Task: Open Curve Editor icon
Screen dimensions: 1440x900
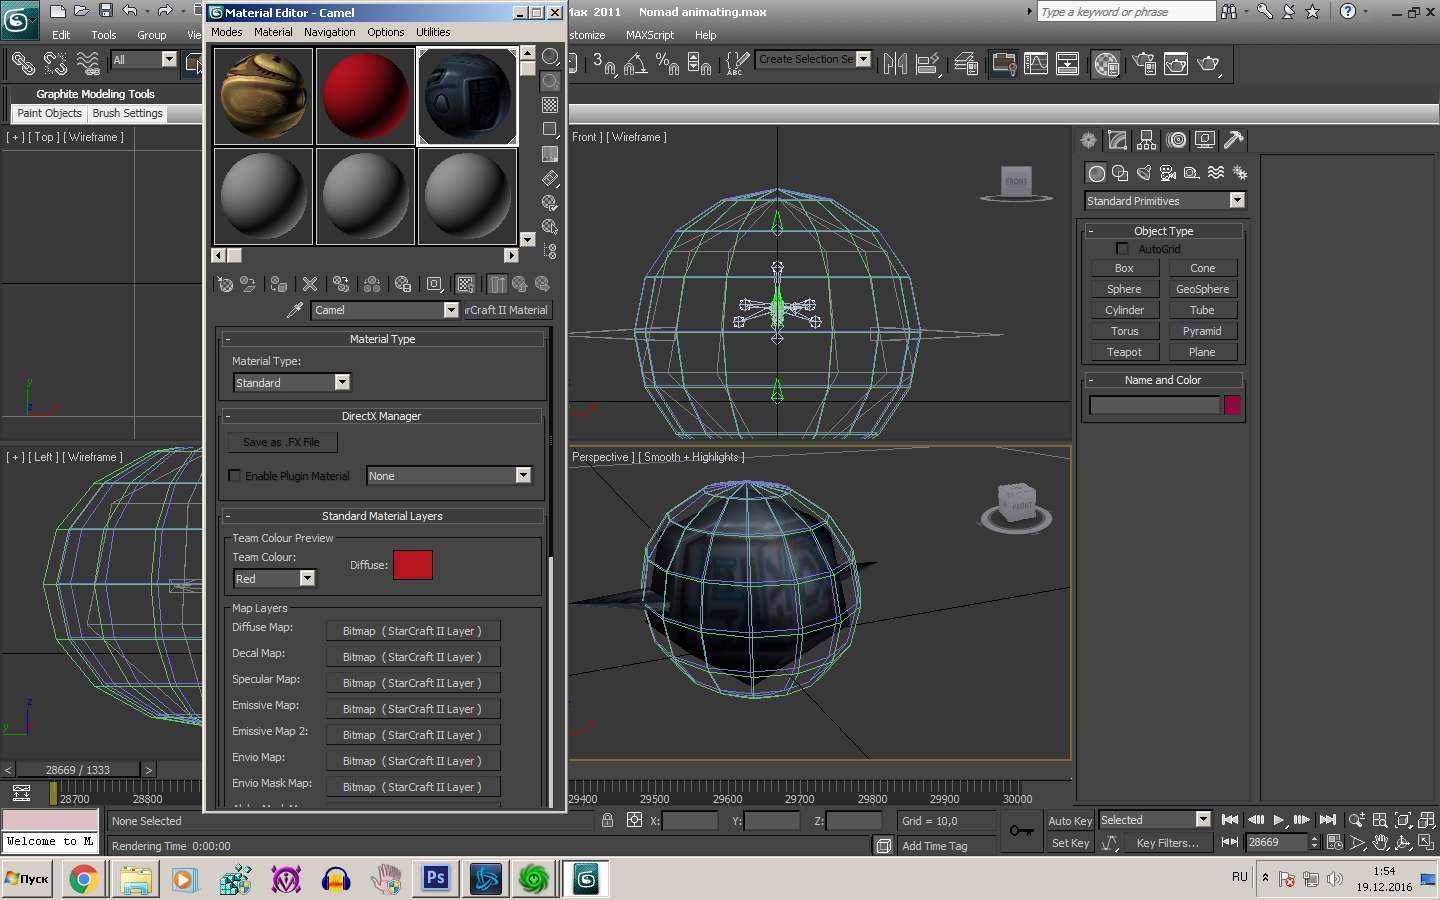Action: point(1036,64)
